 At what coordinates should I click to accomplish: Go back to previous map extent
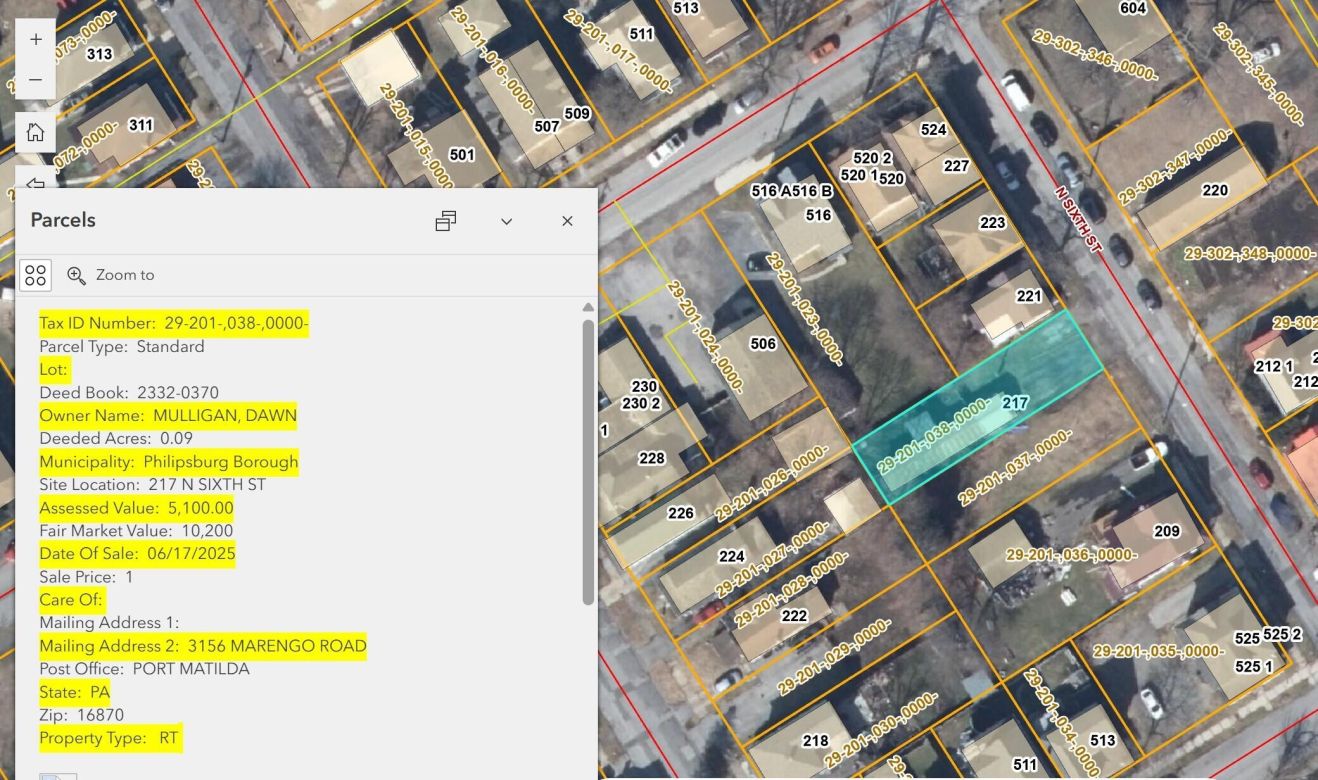pyautogui.click(x=36, y=182)
